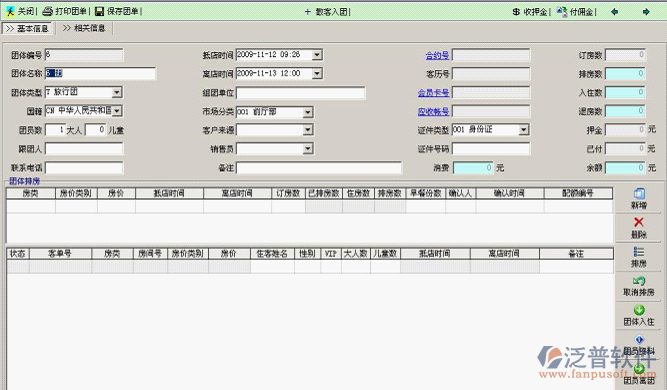
Task: Click the 房间号 column header
Action: click(150, 253)
